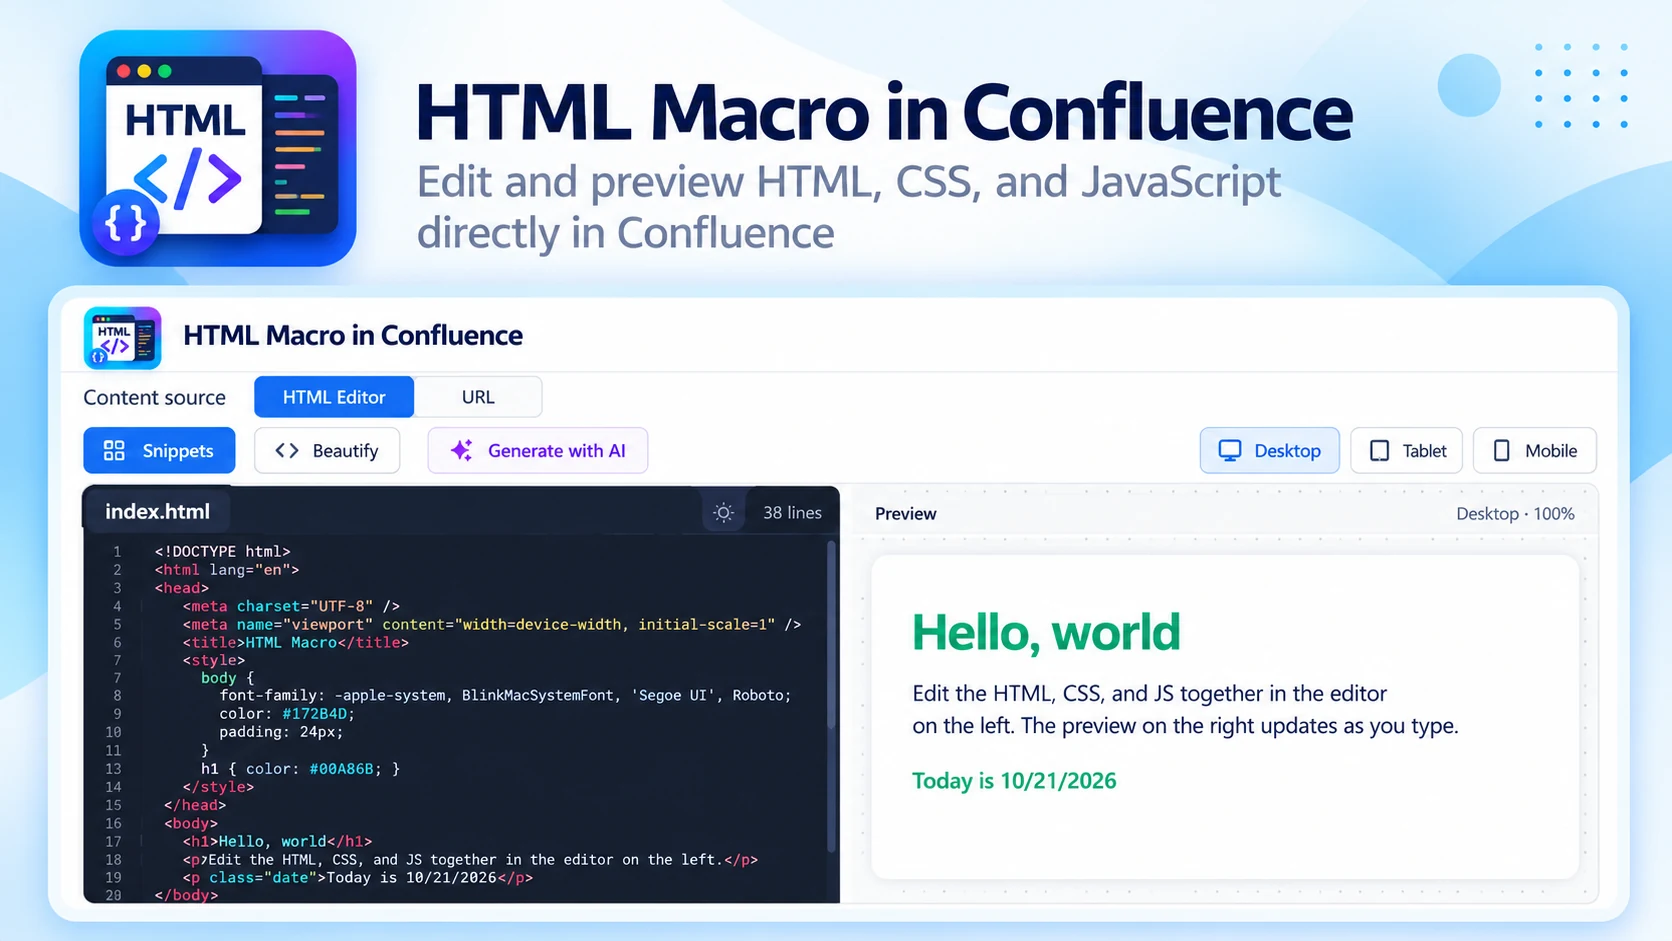Viewport: 1672px width, 941px height.
Task: Select the Tablet preview mode
Action: tap(1407, 451)
